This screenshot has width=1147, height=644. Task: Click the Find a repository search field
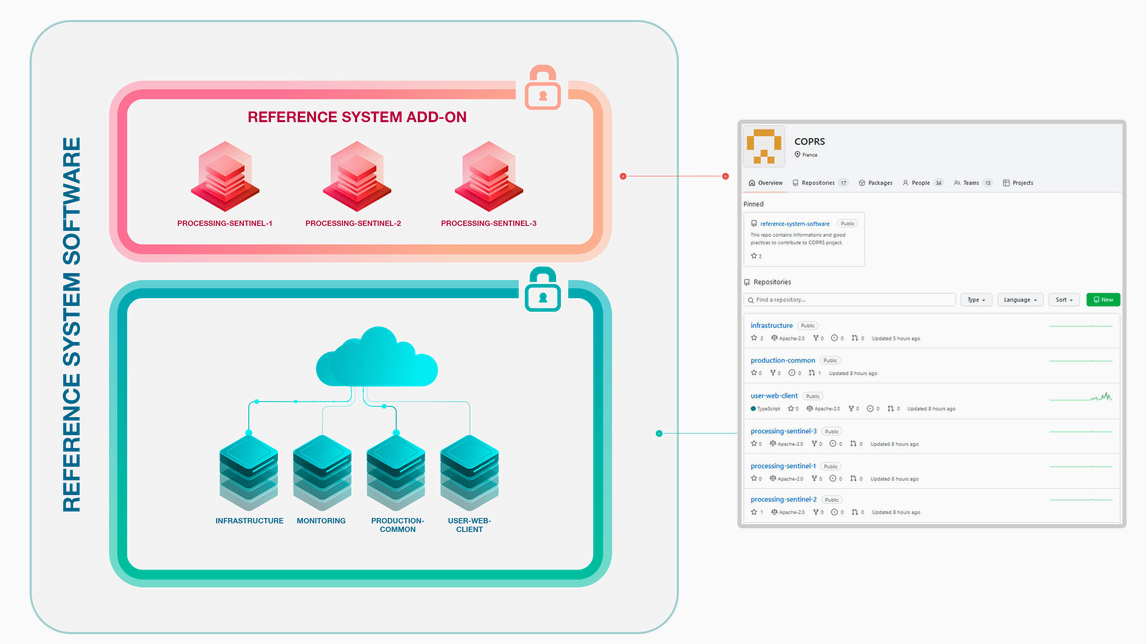[850, 300]
